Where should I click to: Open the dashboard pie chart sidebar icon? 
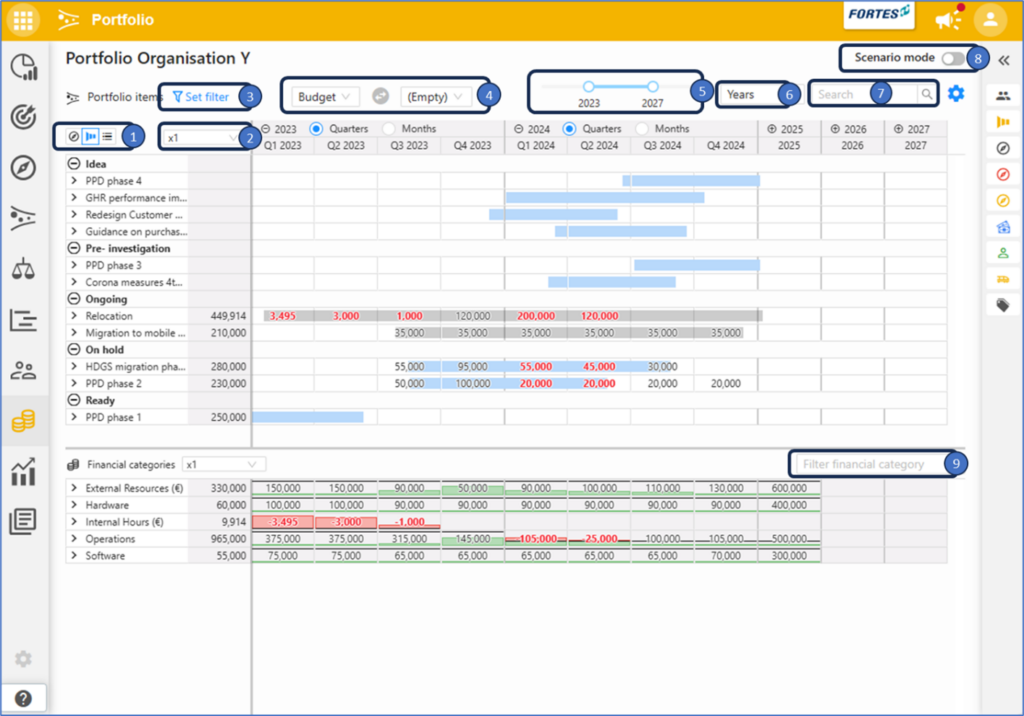pos(24,67)
